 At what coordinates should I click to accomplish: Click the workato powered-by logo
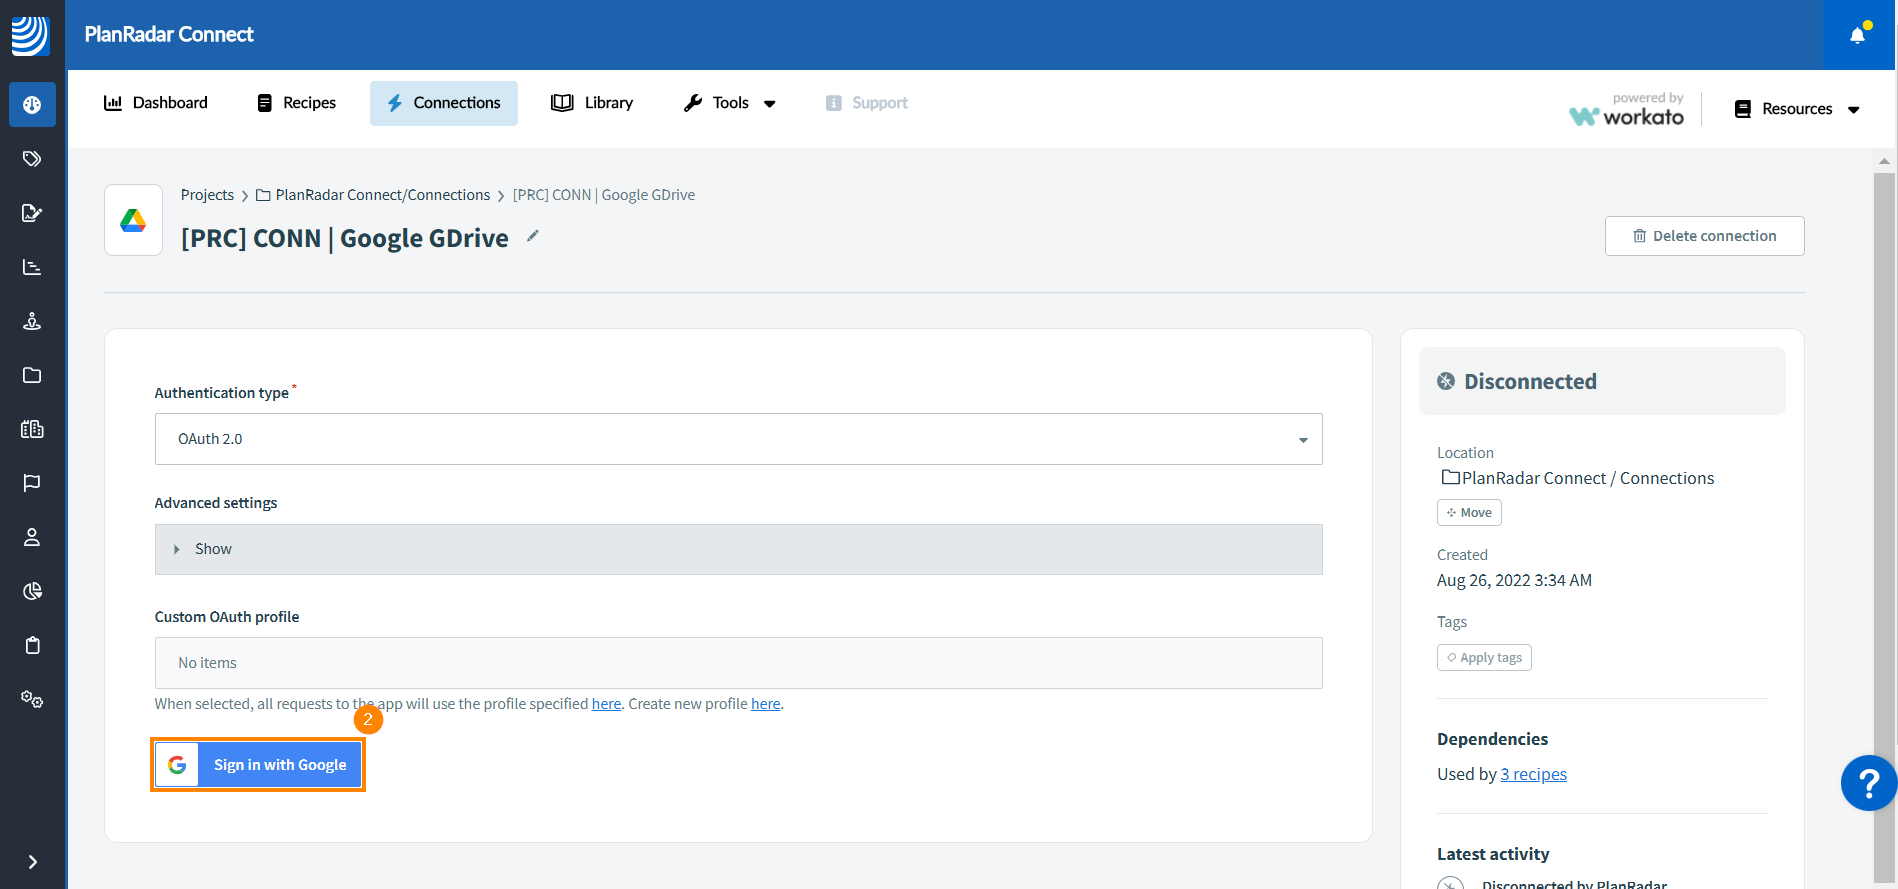coord(1627,109)
